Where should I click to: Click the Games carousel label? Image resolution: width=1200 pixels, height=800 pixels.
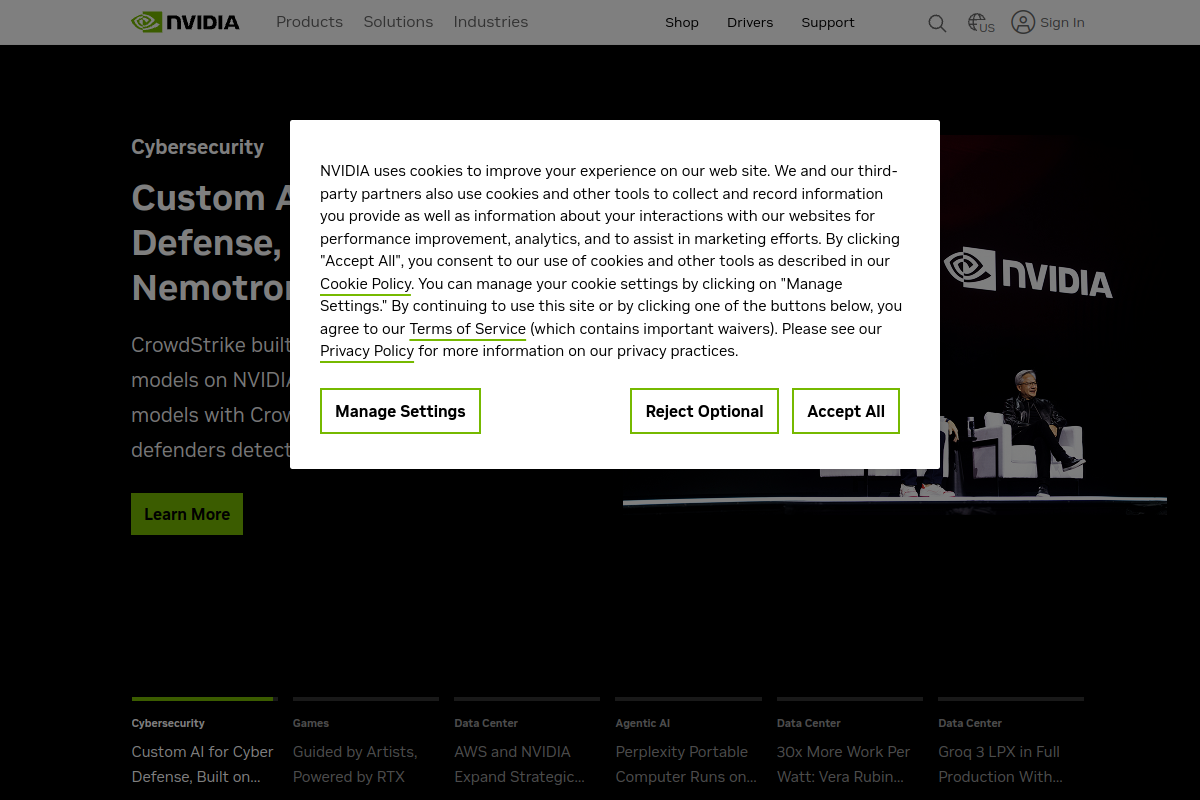311,723
